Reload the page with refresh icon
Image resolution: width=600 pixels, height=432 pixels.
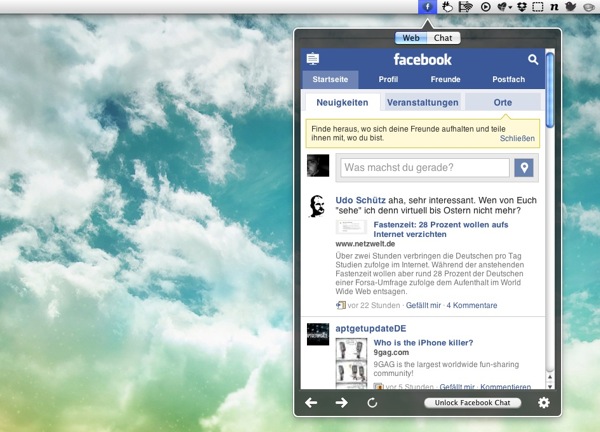tap(372, 403)
